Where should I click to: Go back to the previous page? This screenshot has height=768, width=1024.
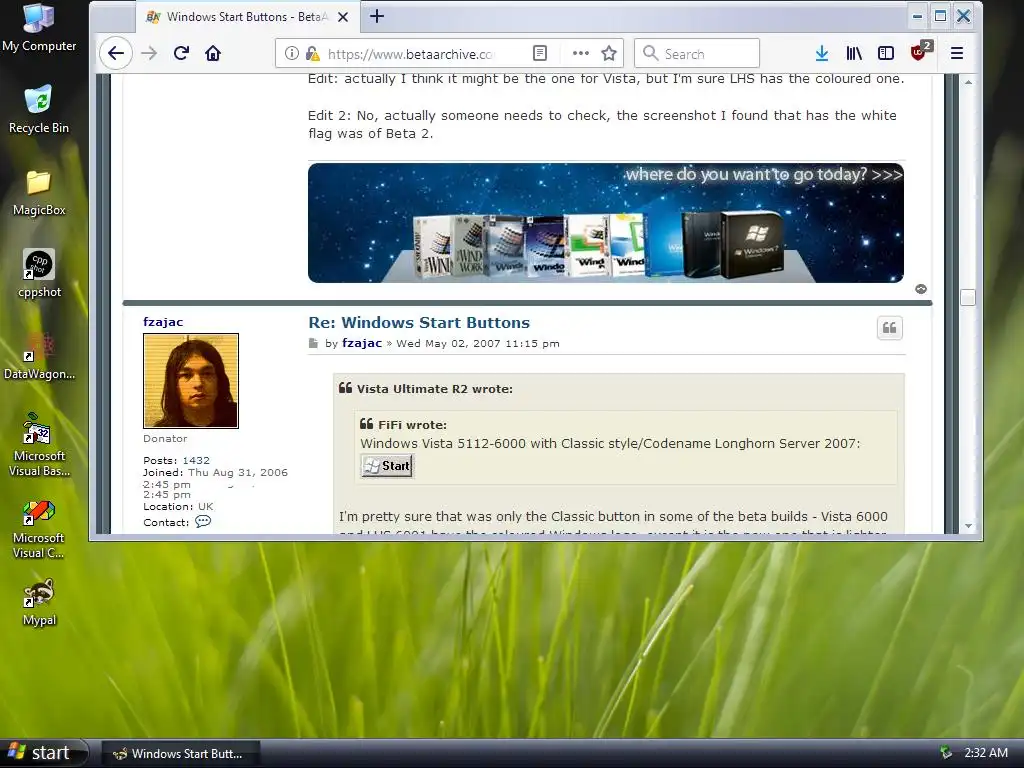116,54
